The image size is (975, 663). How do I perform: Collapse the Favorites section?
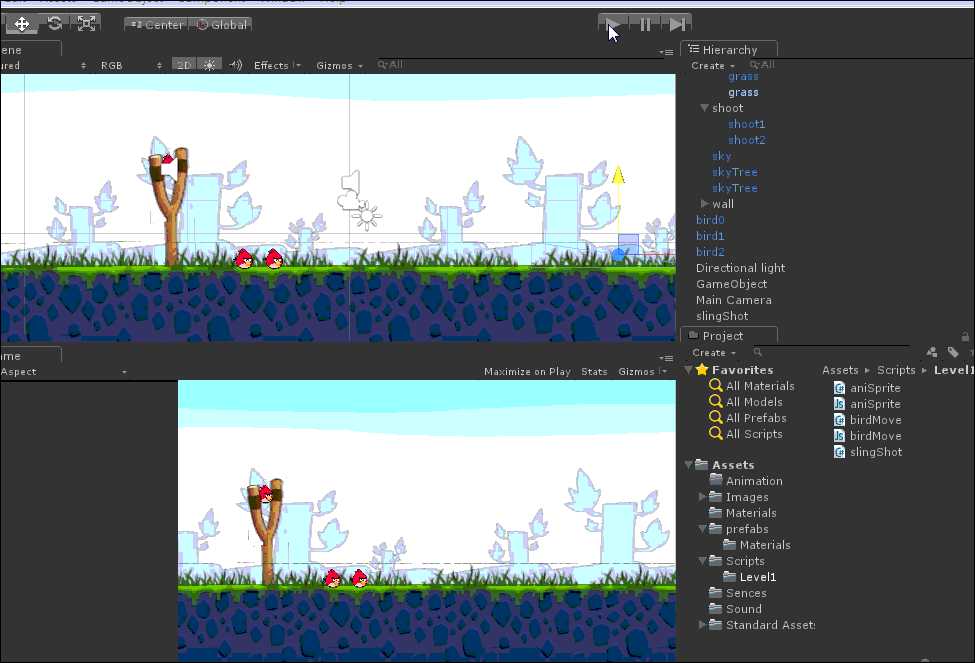[688, 370]
